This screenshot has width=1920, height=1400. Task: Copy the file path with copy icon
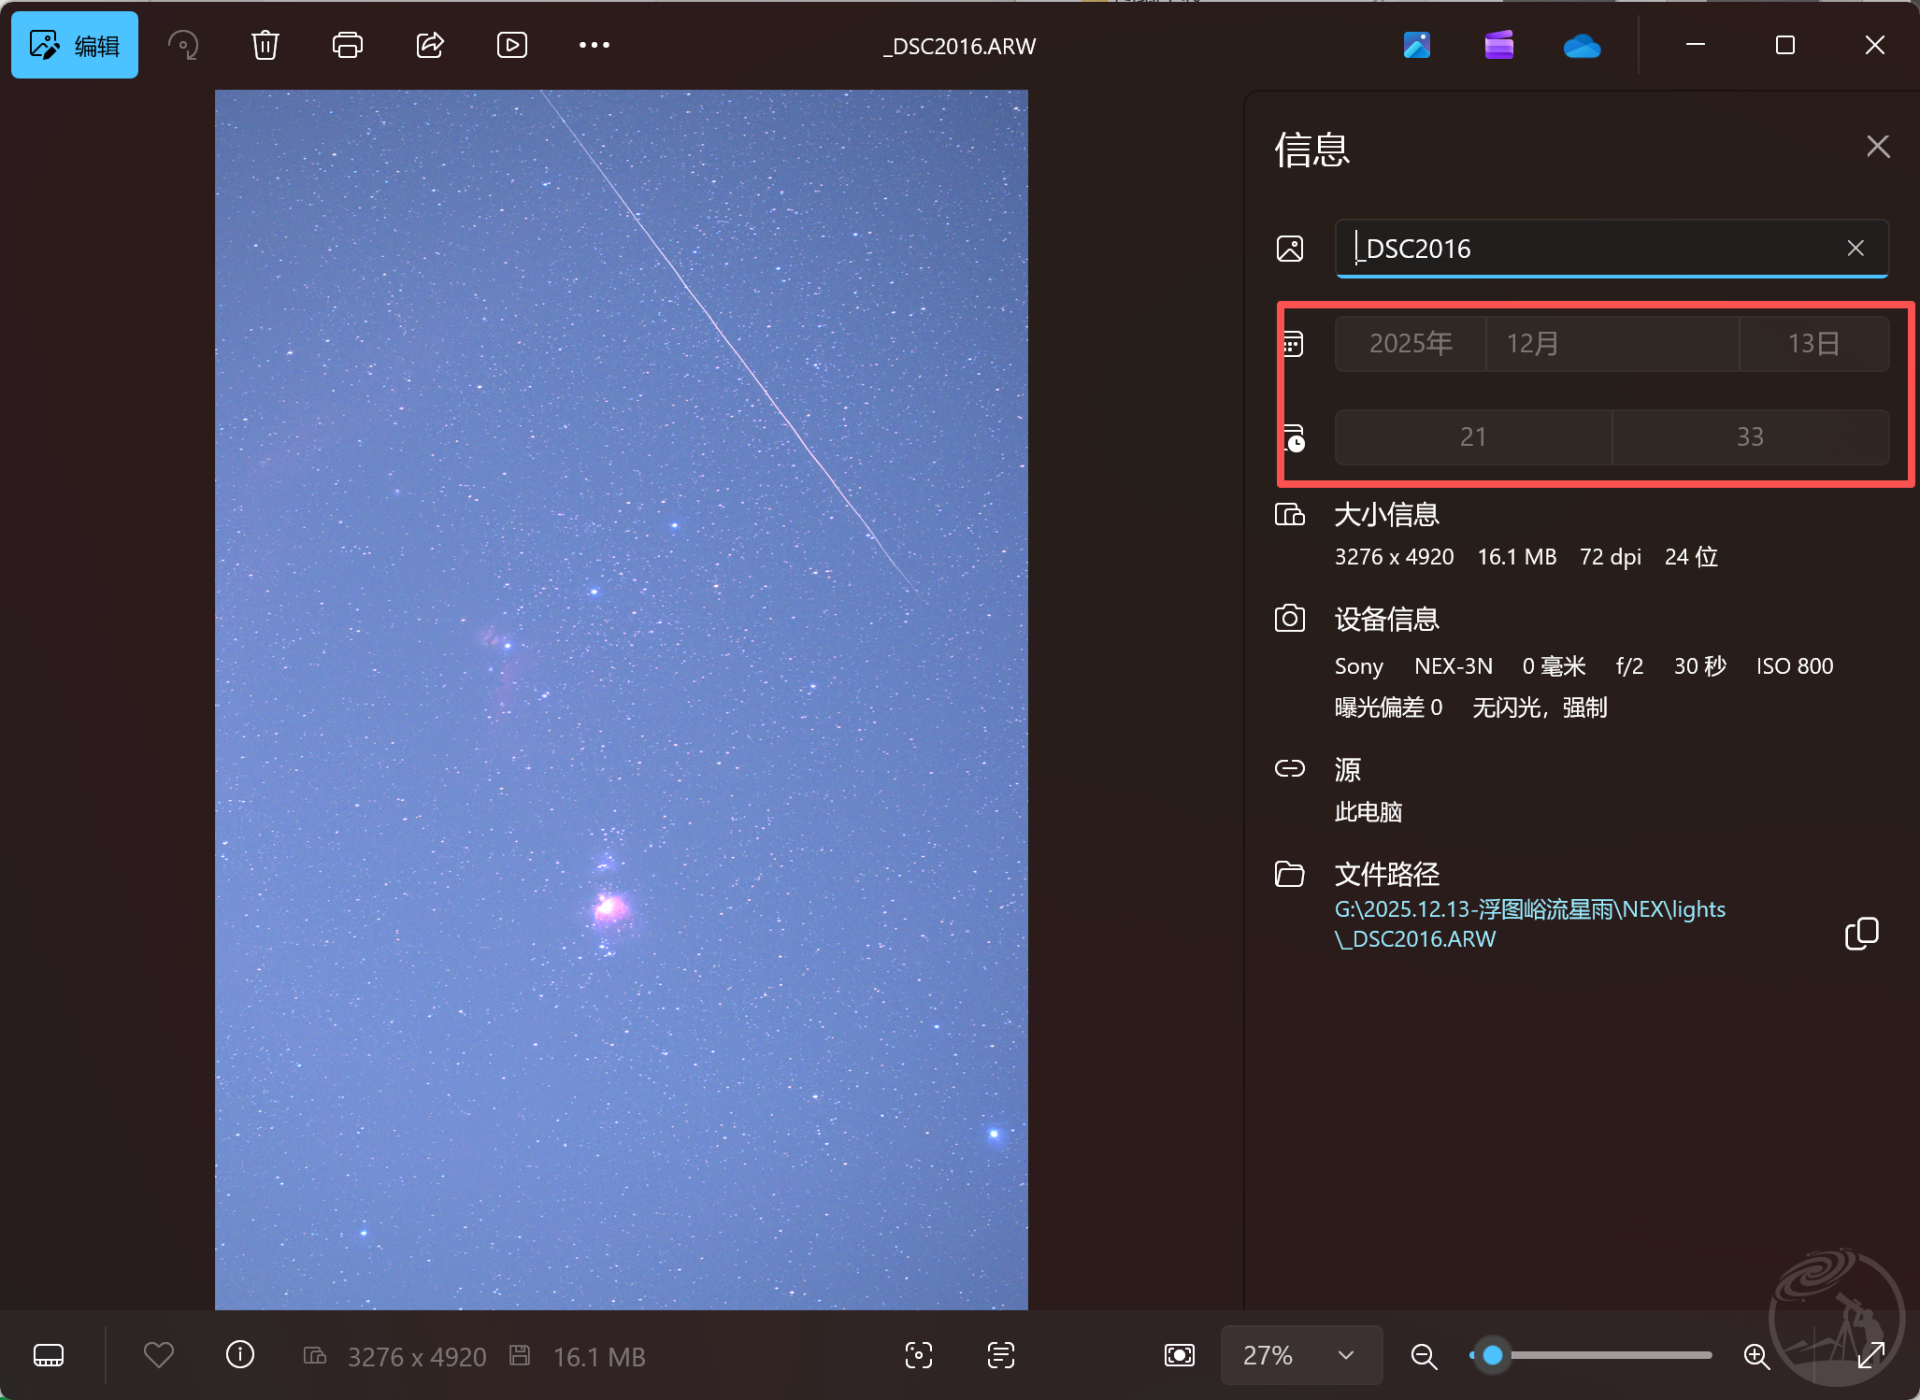1861,933
